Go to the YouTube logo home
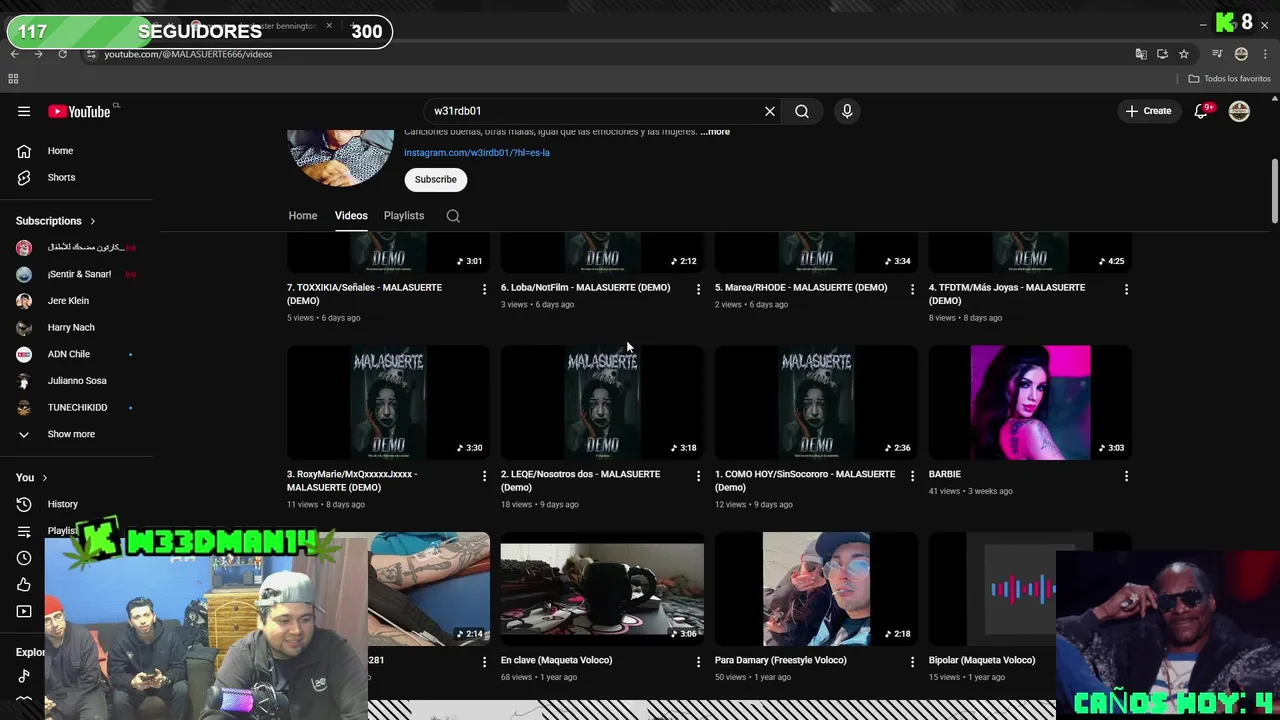This screenshot has height=720, width=1280. coord(79,111)
